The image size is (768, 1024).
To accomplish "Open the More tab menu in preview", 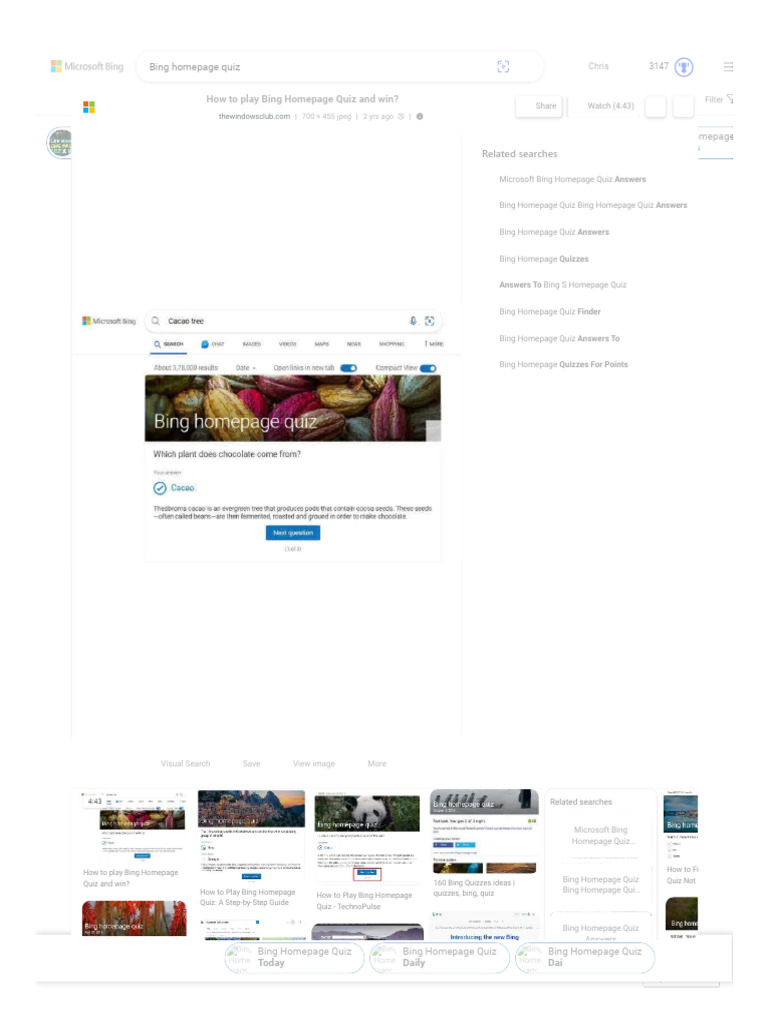I will [x=434, y=344].
